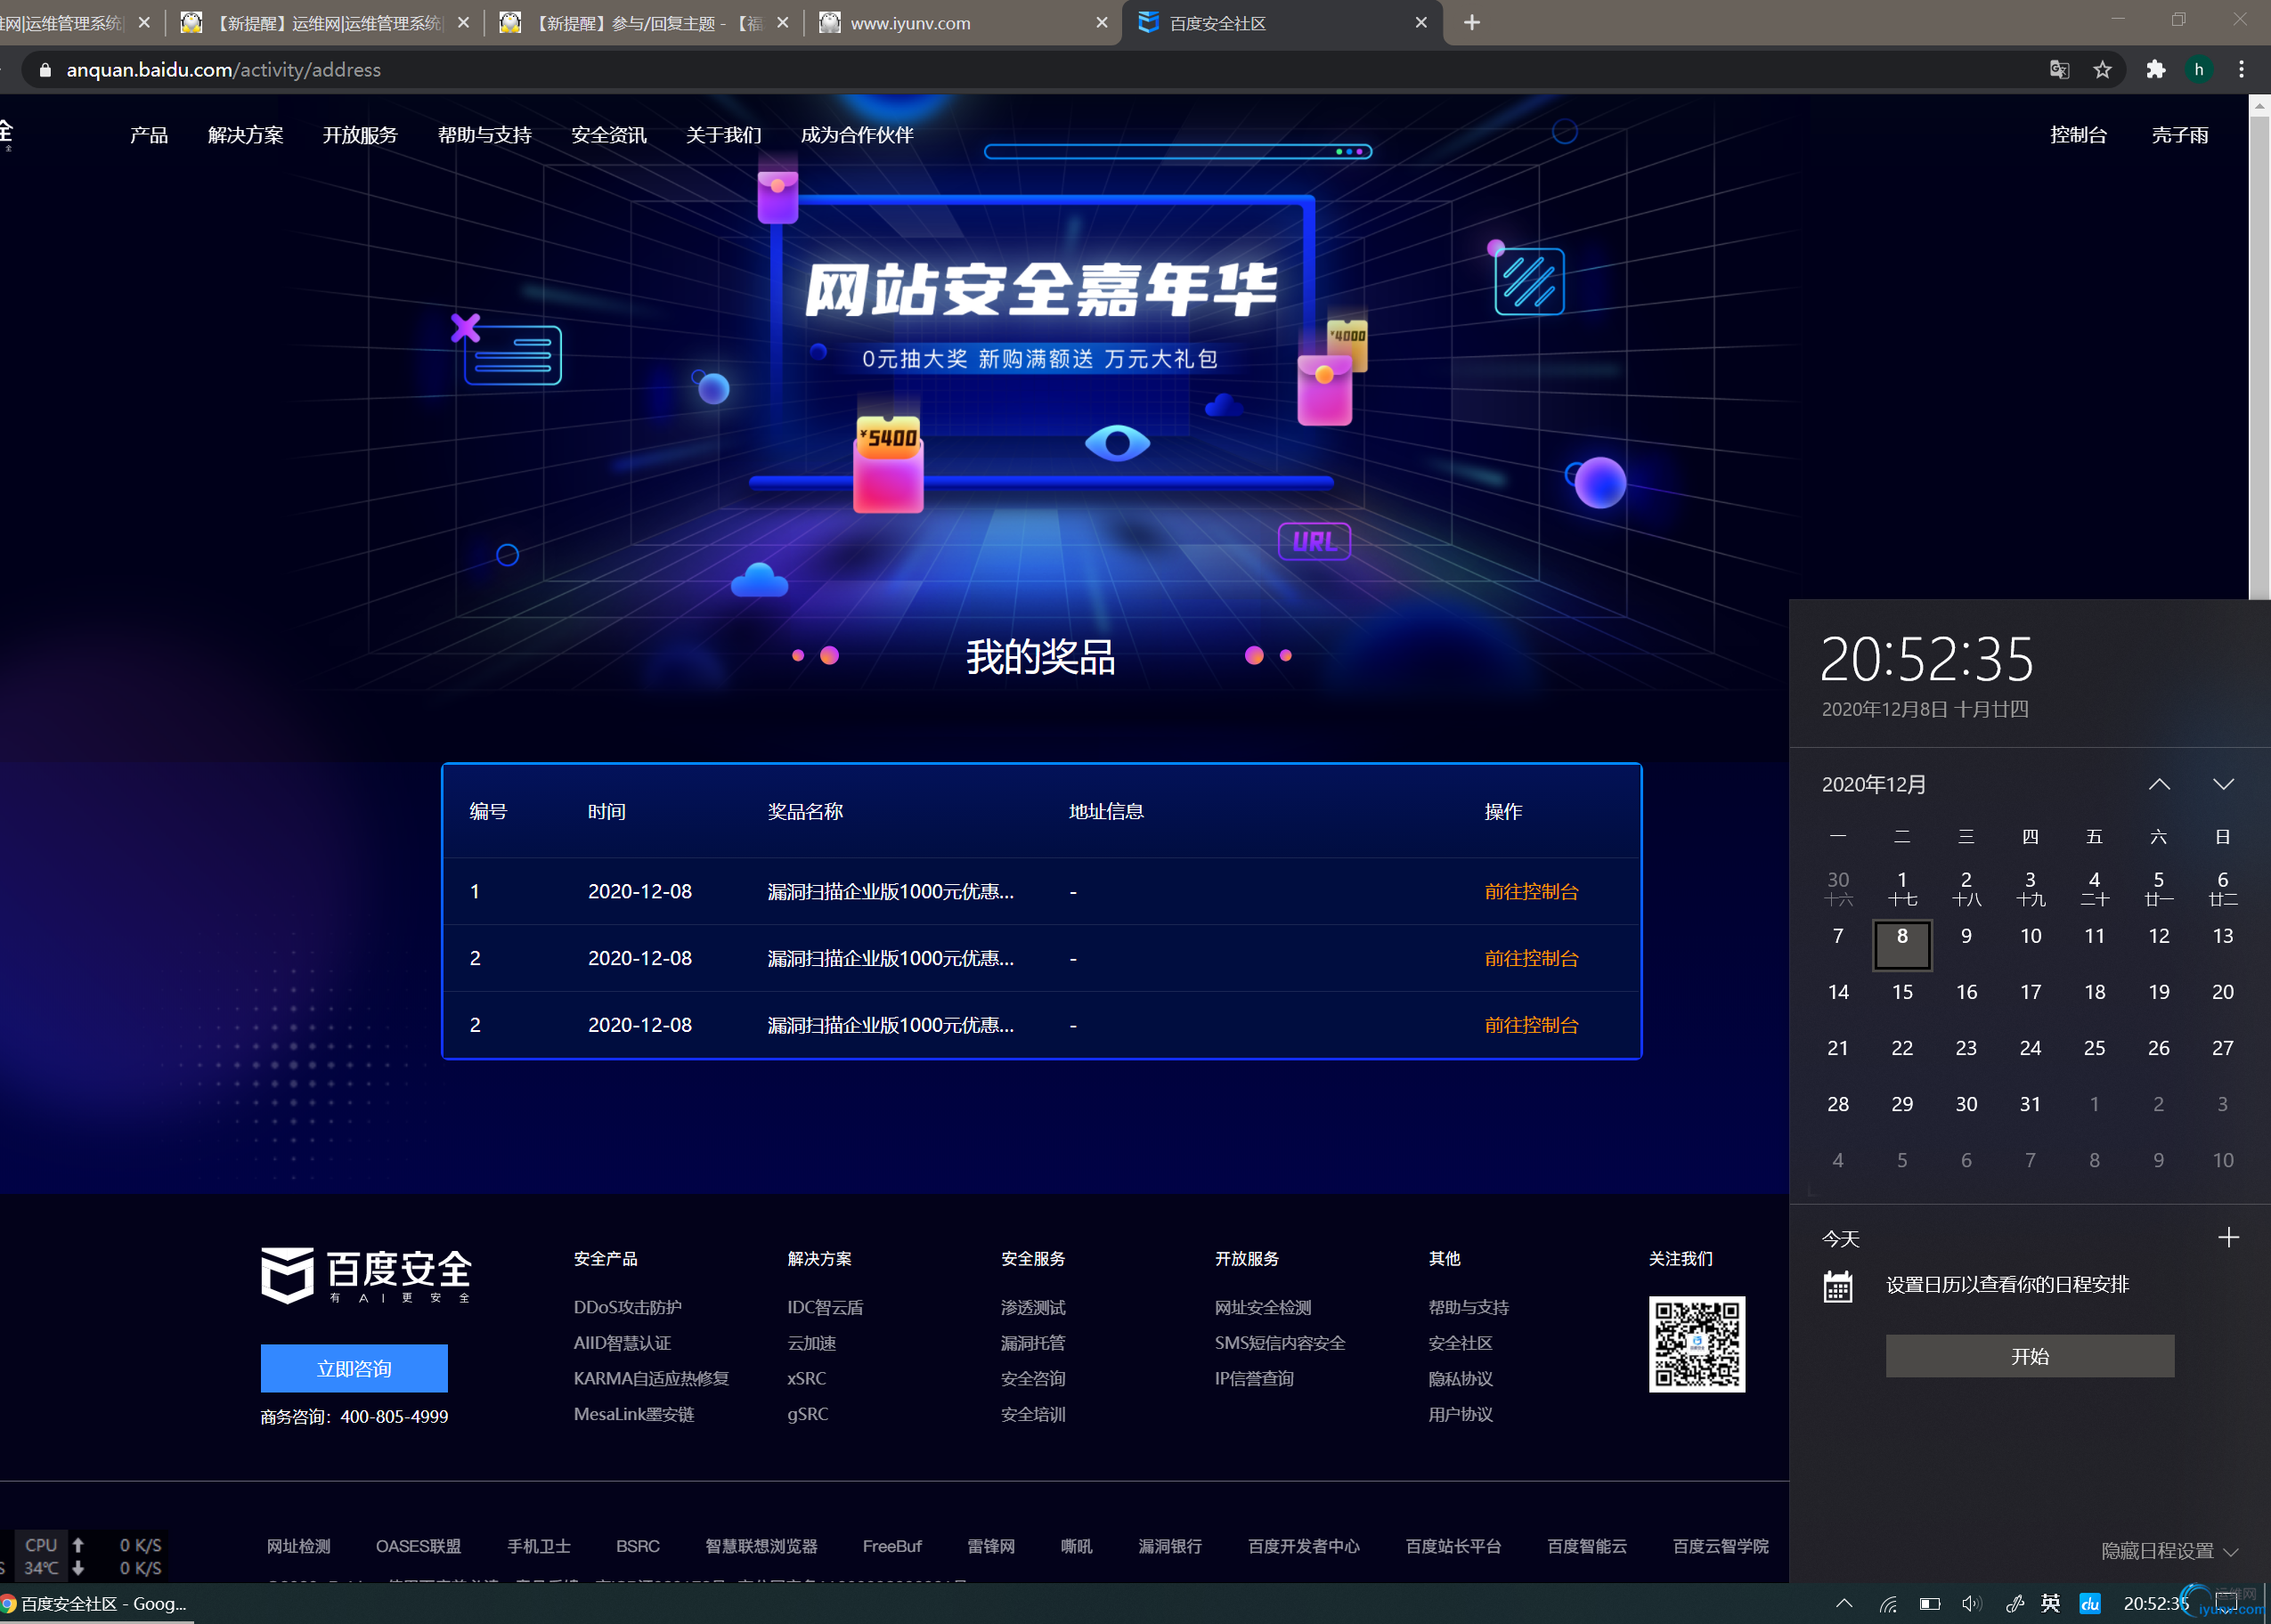Image resolution: width=2271 pixels, height=1624 pixels.
Task: Switch to the 参与/回复主题 tab
Action: pos(645,23)
